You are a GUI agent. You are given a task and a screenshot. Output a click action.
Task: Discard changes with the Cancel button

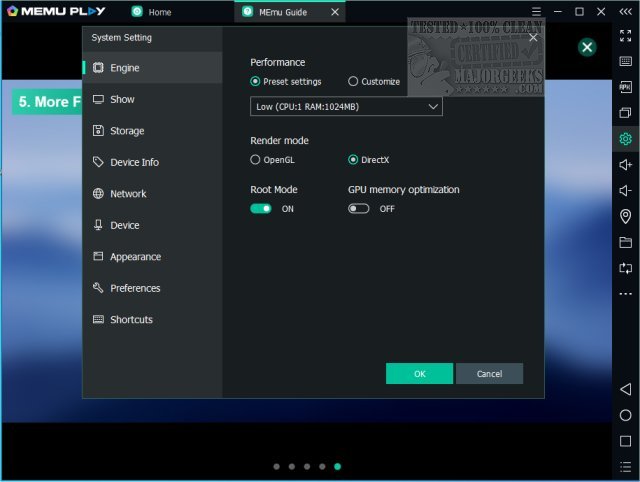(489, 373)
